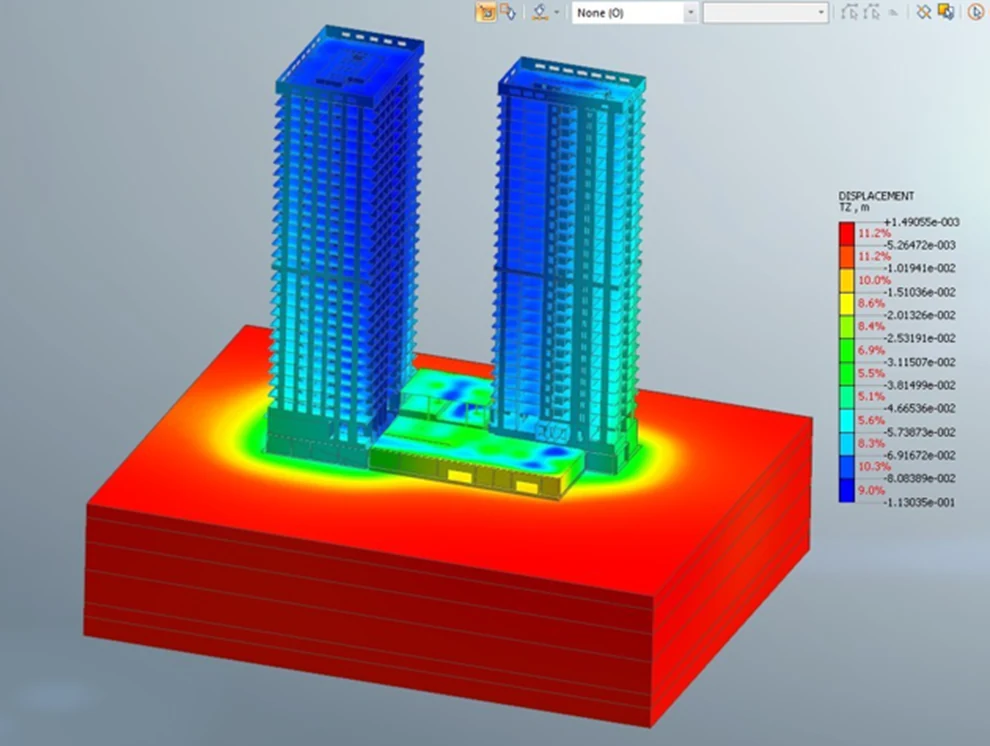Click second node-pick cursor icon in toolbar
The height and width of the screenshot is (746, 990).
point(872,12)
